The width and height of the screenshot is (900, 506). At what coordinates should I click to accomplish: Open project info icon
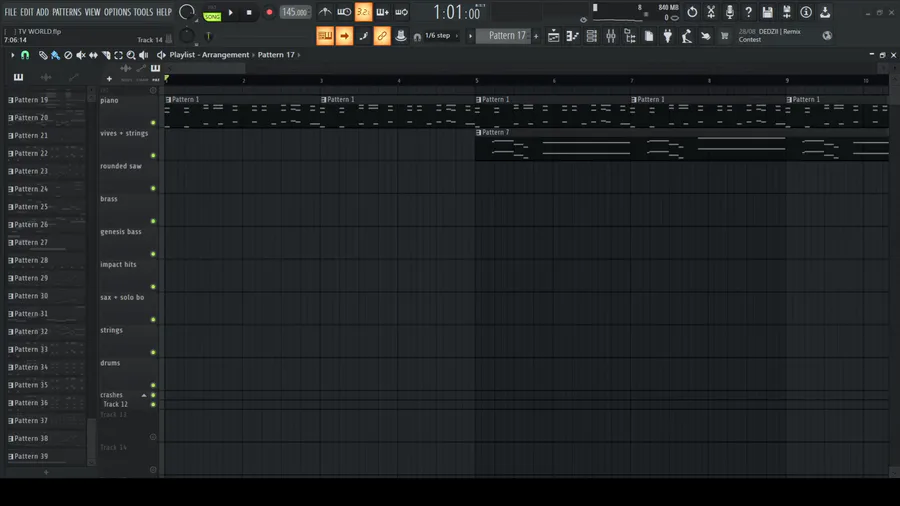pos(806,12)
